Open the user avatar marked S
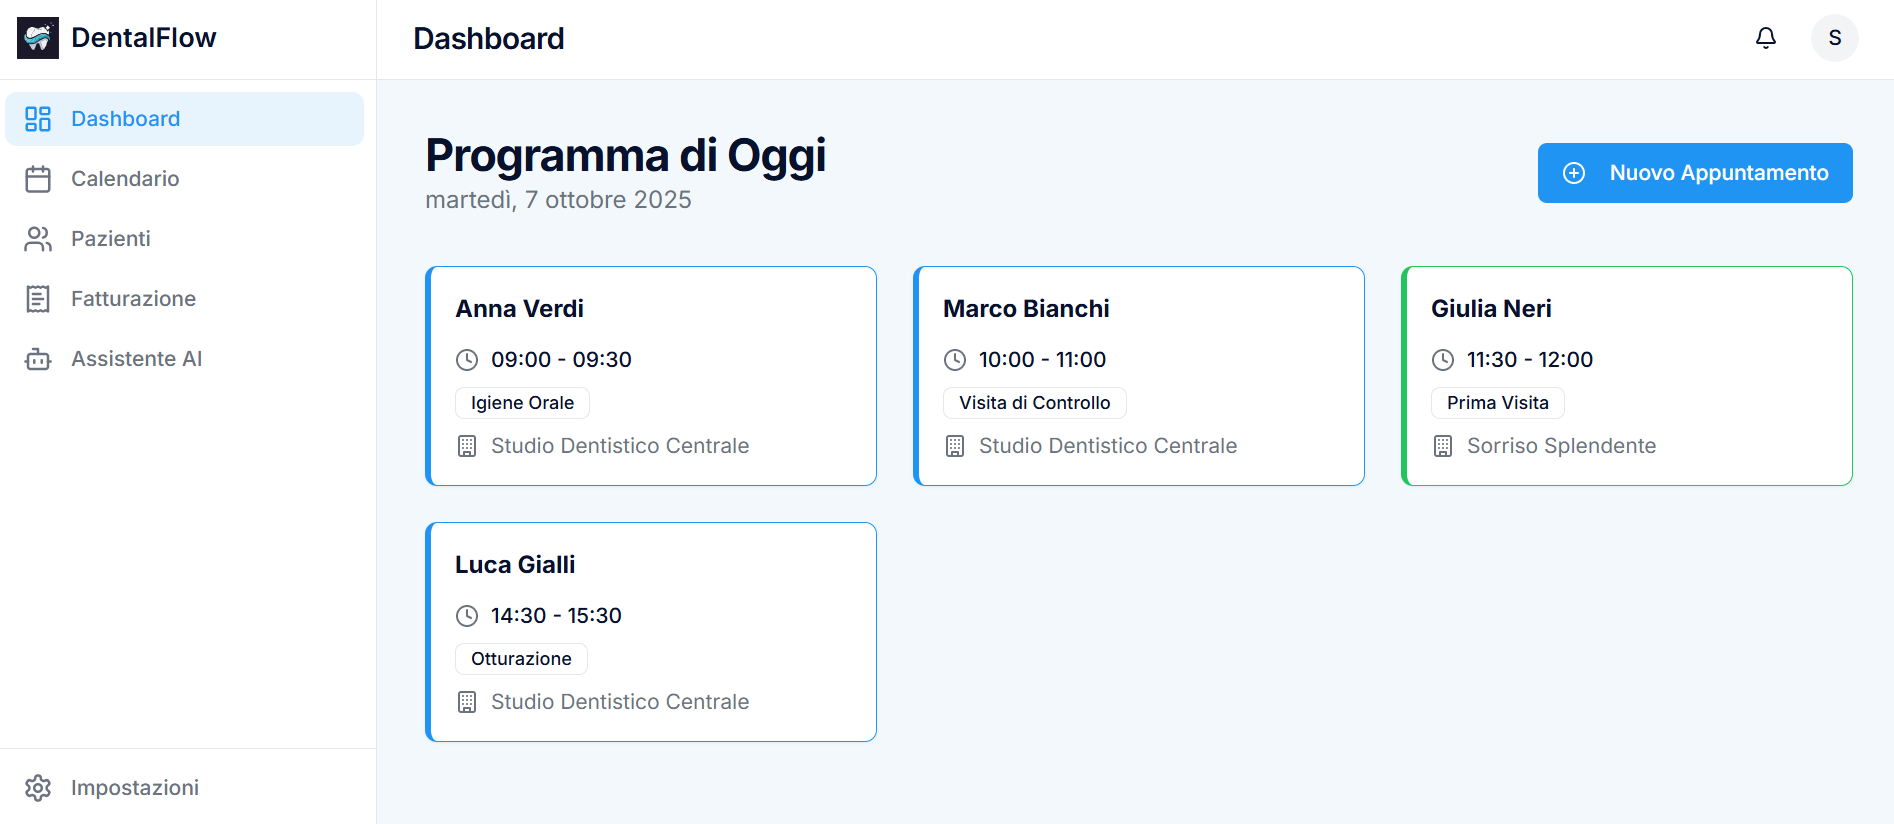Screen dimensions: 1894x824 pos(1835,37)
